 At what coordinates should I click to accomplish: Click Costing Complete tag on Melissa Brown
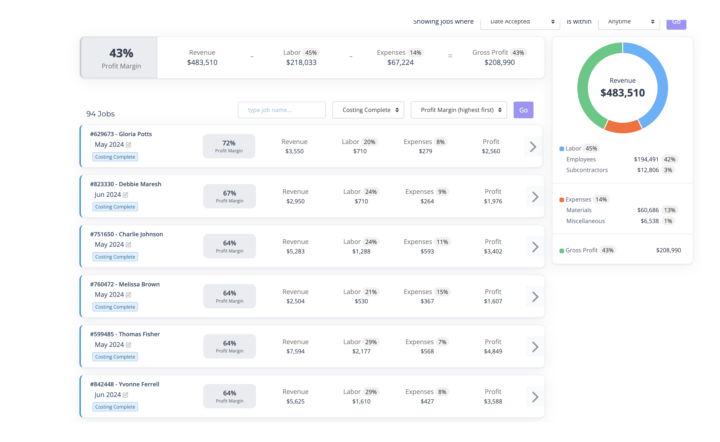(x=115, y=307)
